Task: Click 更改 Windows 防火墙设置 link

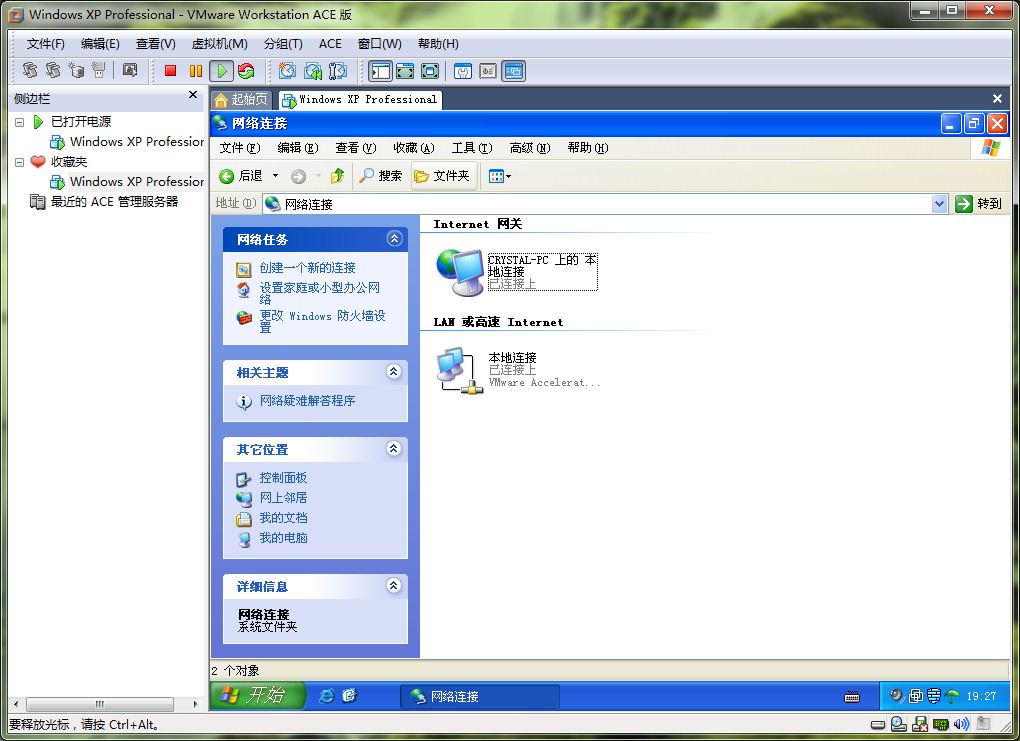Action: [322, 321]
